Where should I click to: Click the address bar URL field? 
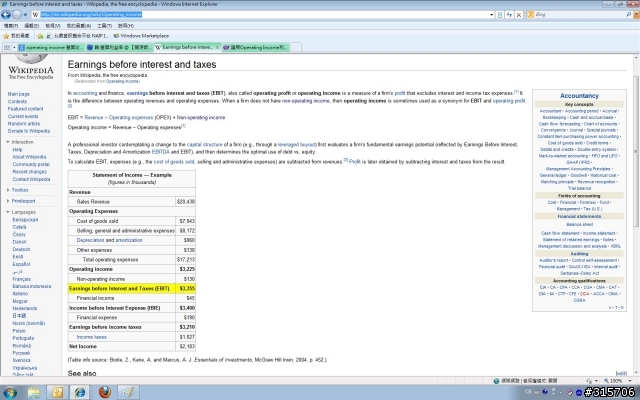[x=261, y=15]
